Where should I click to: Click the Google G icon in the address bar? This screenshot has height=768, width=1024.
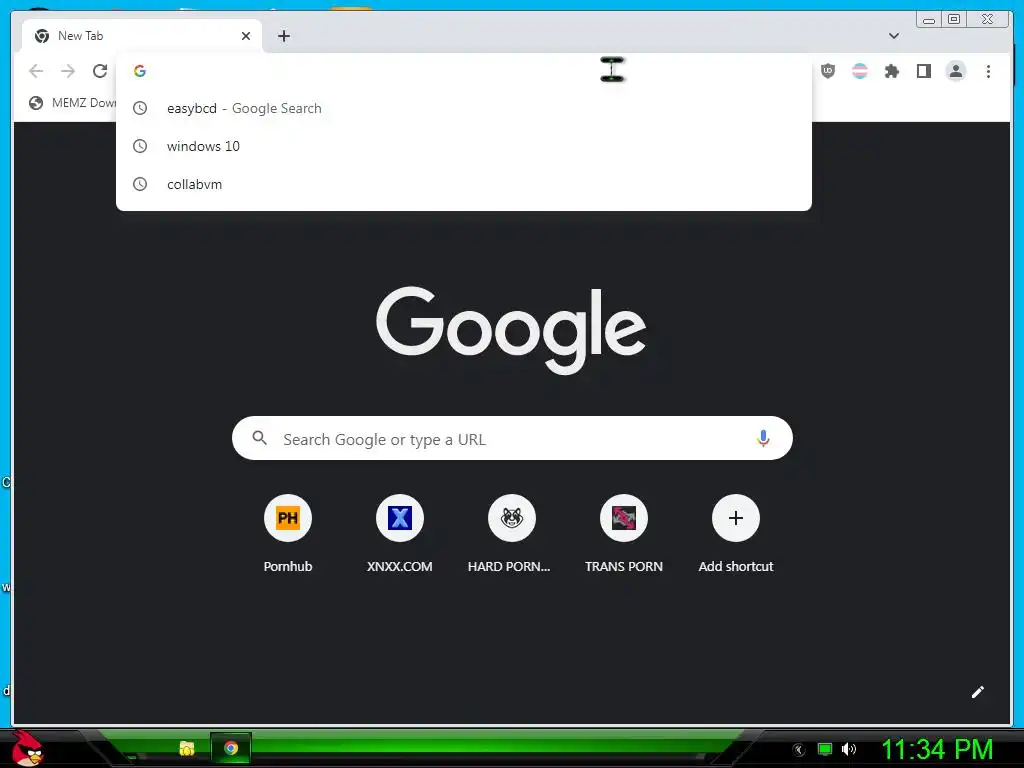coord(140,71)
